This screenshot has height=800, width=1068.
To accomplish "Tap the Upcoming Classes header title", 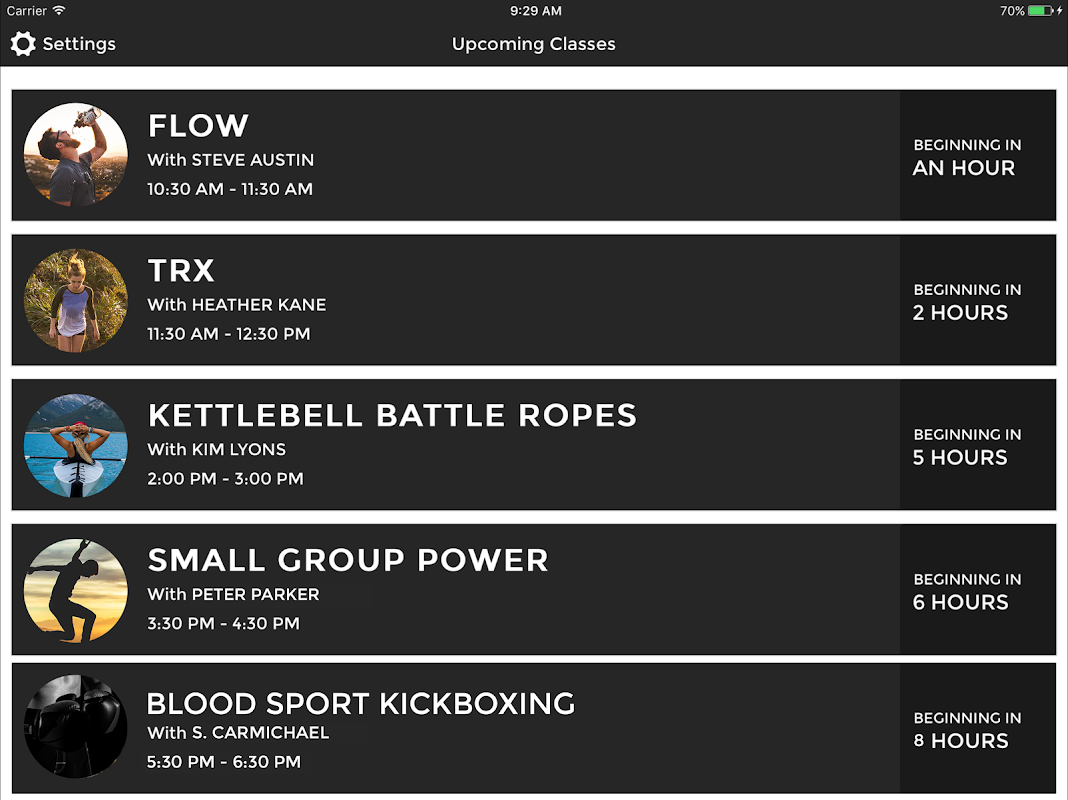I will click(533, 44).
